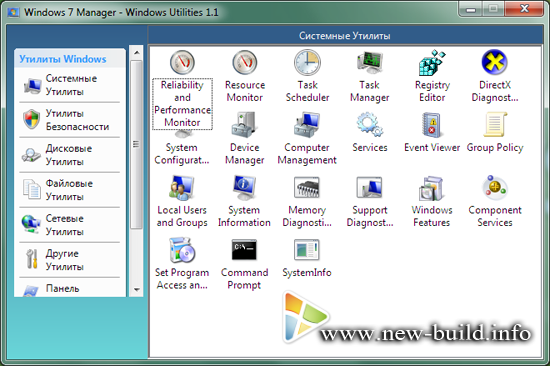Open SystemInfo icon
550x366 pixels.
coord(307,250)
